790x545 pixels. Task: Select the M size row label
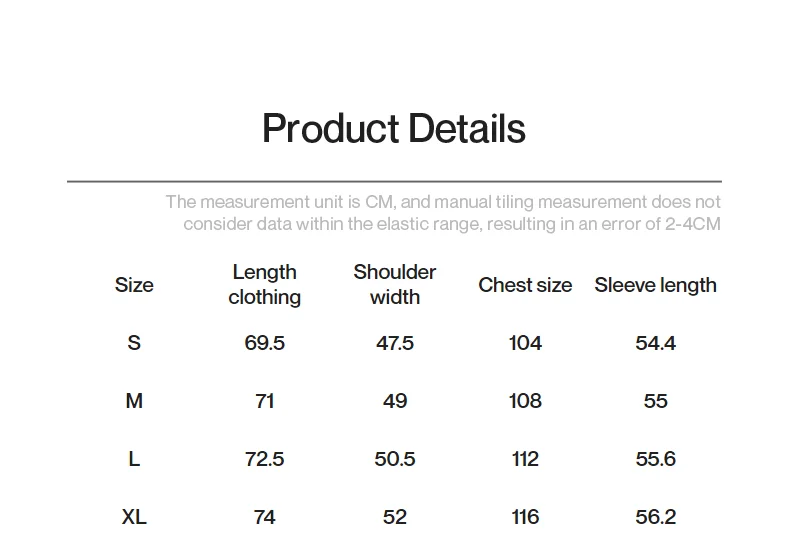tap(134, 401)
